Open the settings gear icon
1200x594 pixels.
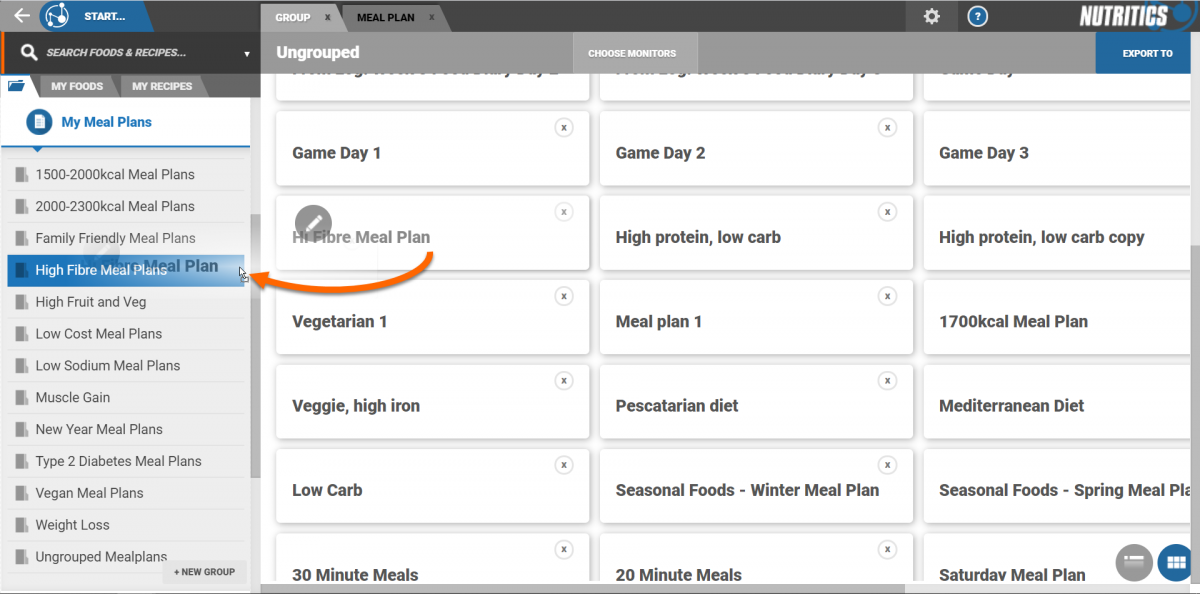click(x=932, y=16)
